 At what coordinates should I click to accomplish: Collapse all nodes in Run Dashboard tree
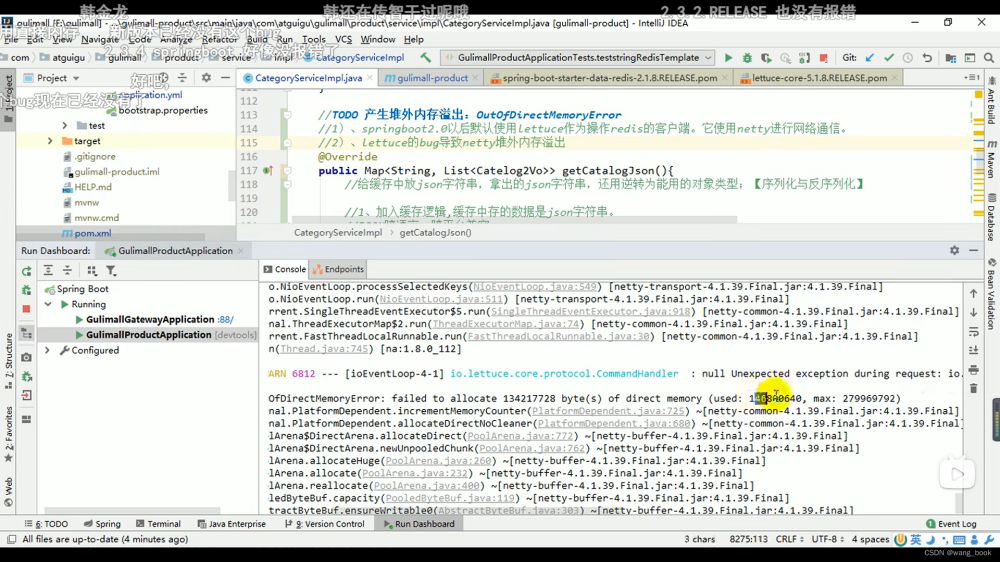click(67, 271)
